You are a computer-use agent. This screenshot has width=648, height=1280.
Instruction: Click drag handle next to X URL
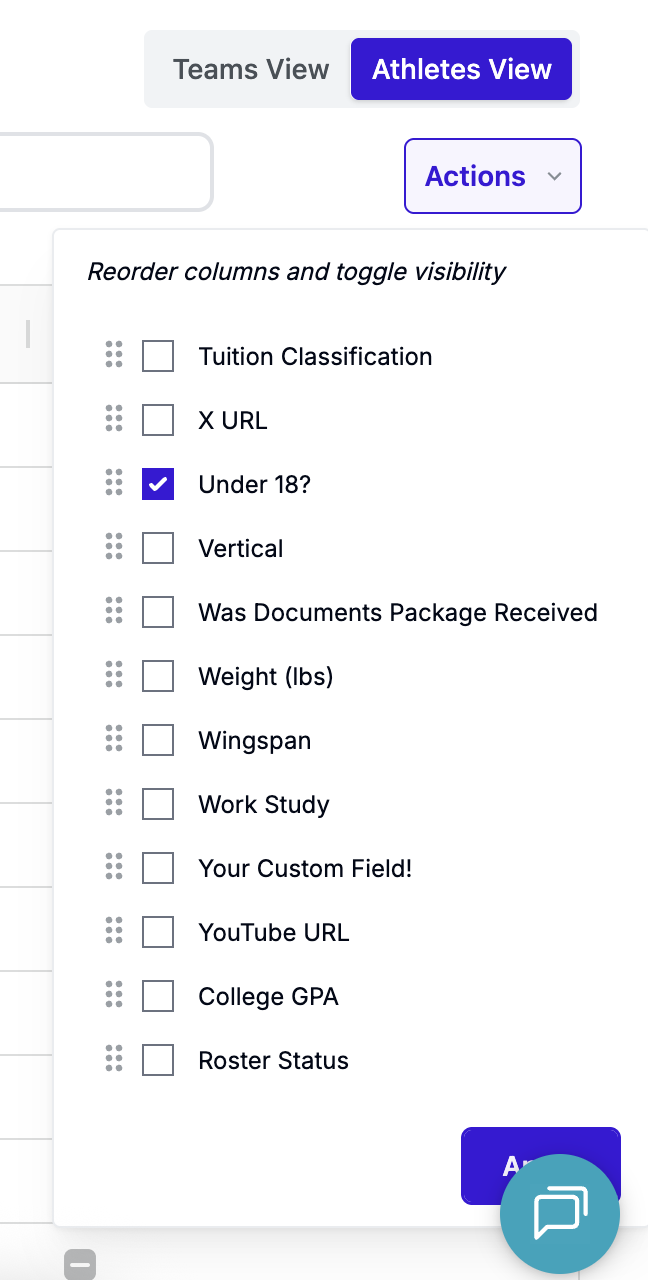point(114,419)
